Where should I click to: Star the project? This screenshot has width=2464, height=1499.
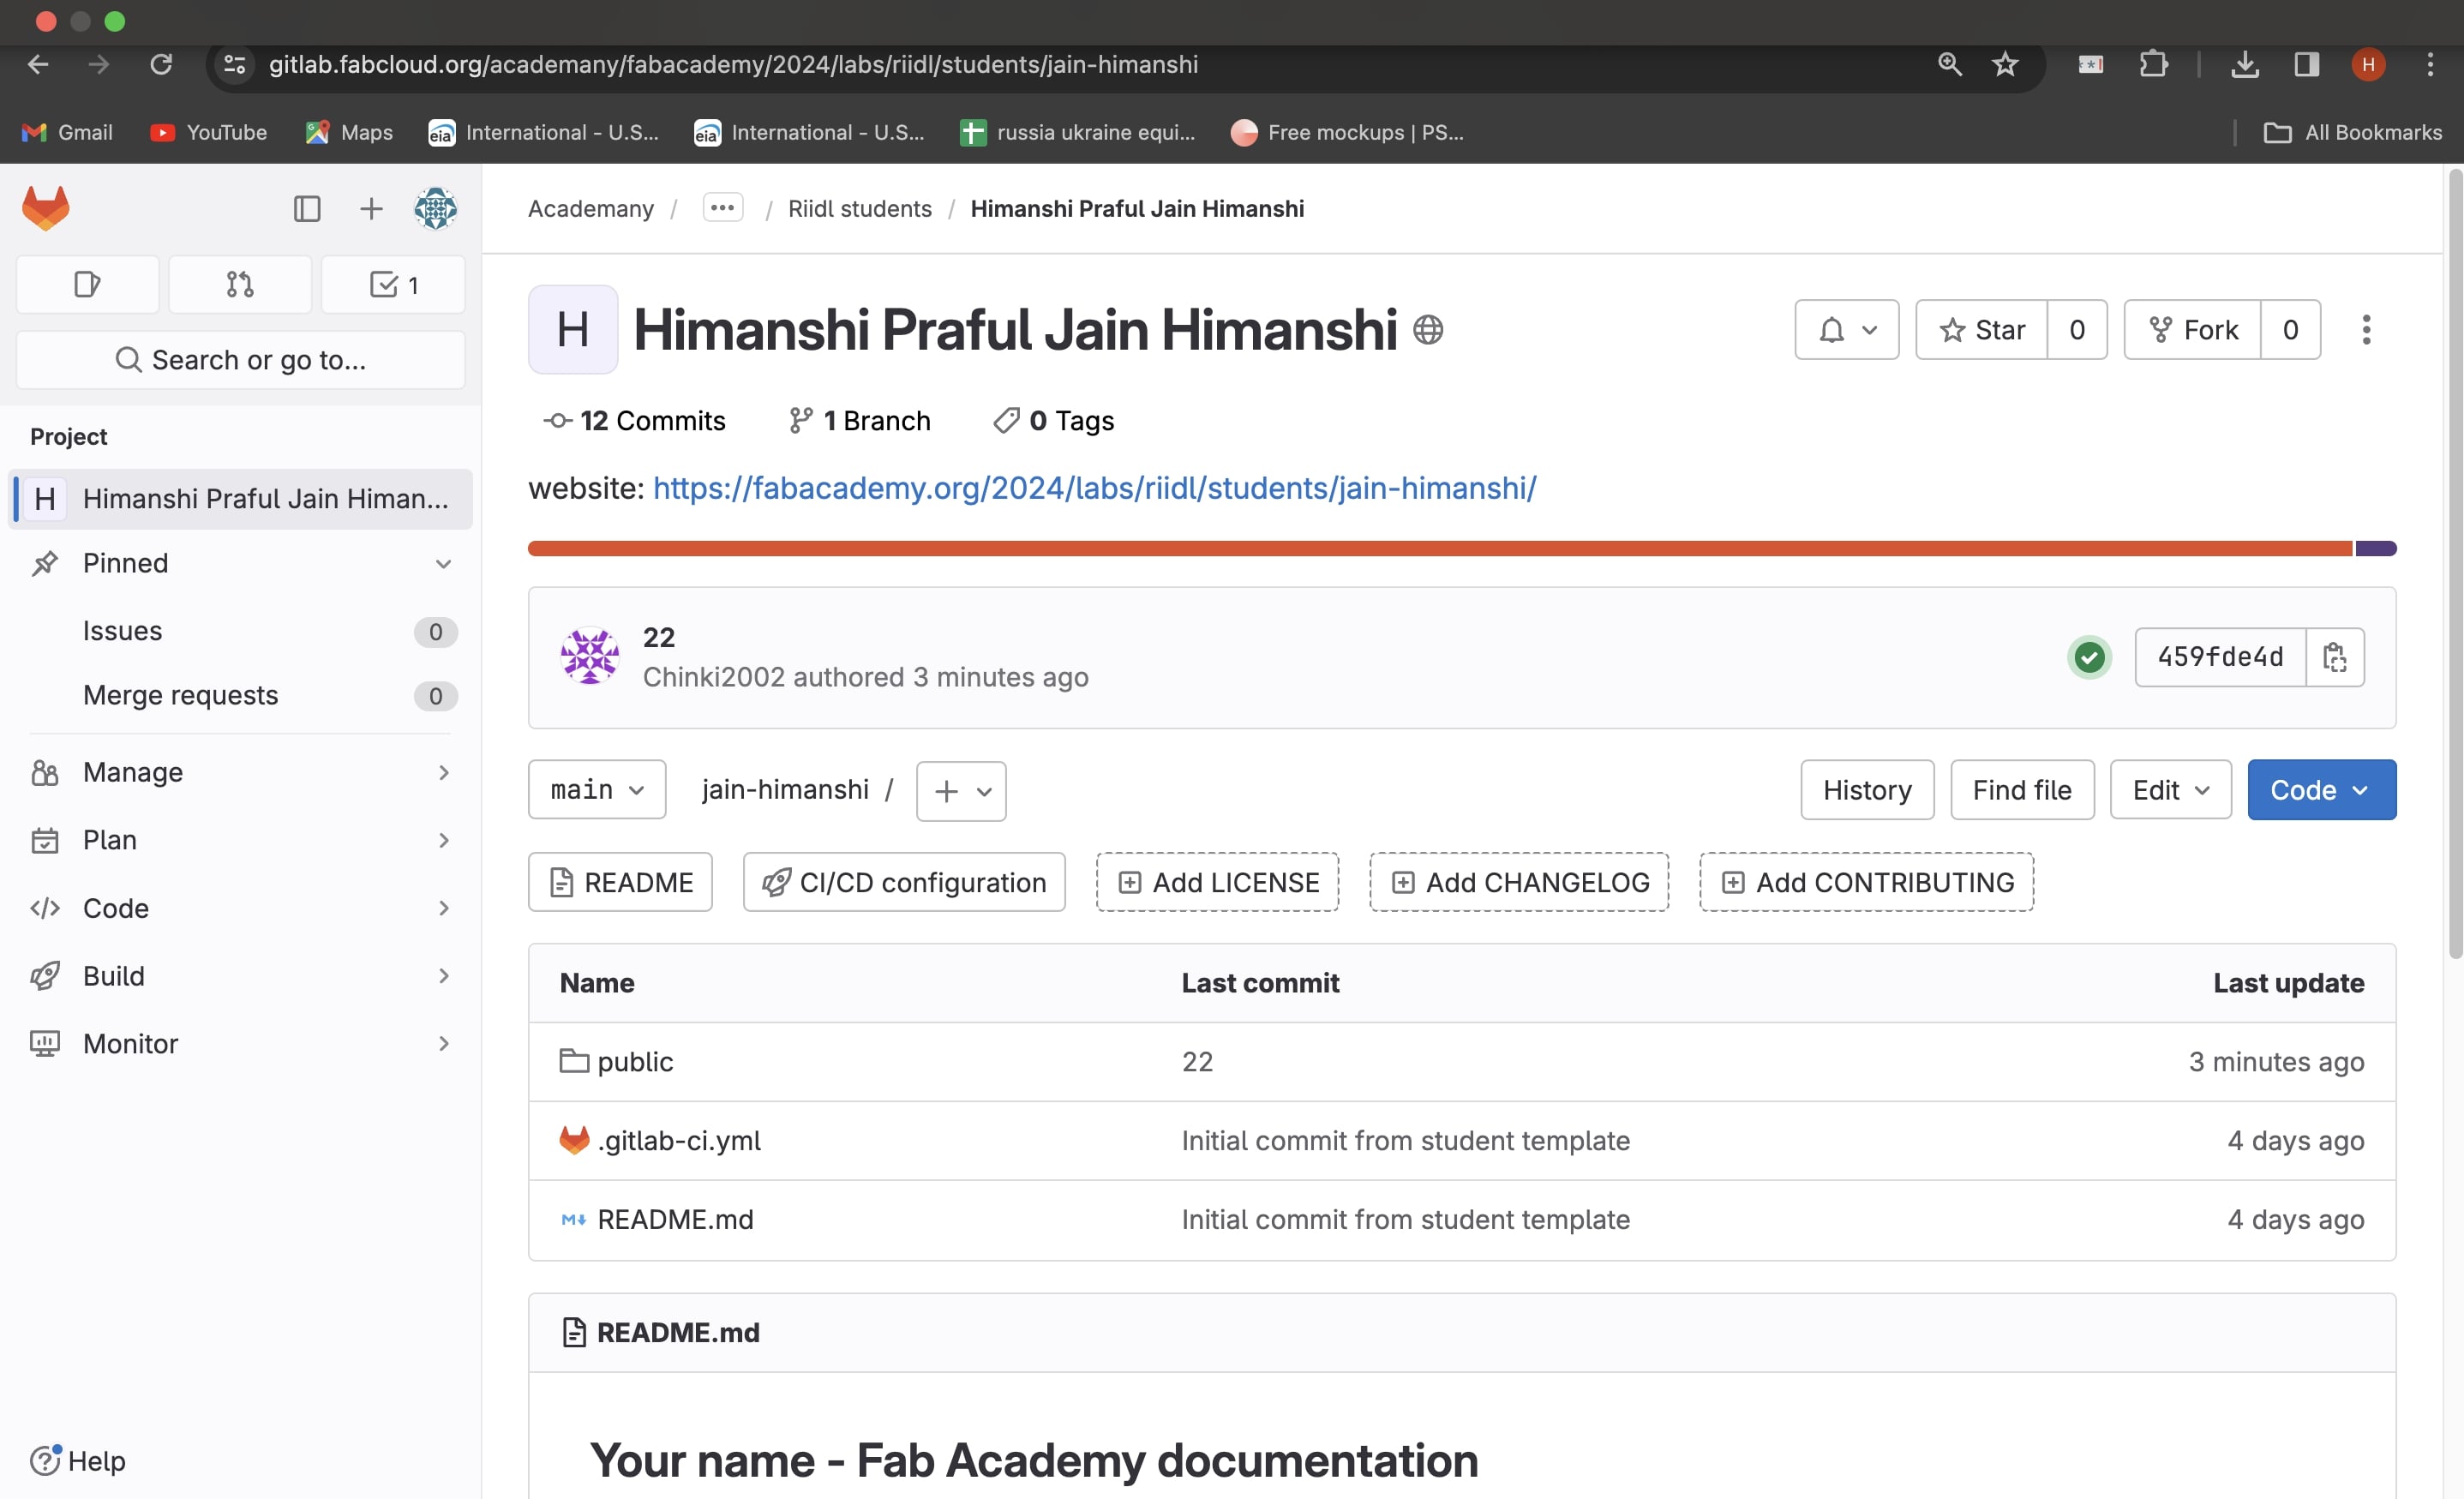pyautogui.click(x=1981, y=330)
